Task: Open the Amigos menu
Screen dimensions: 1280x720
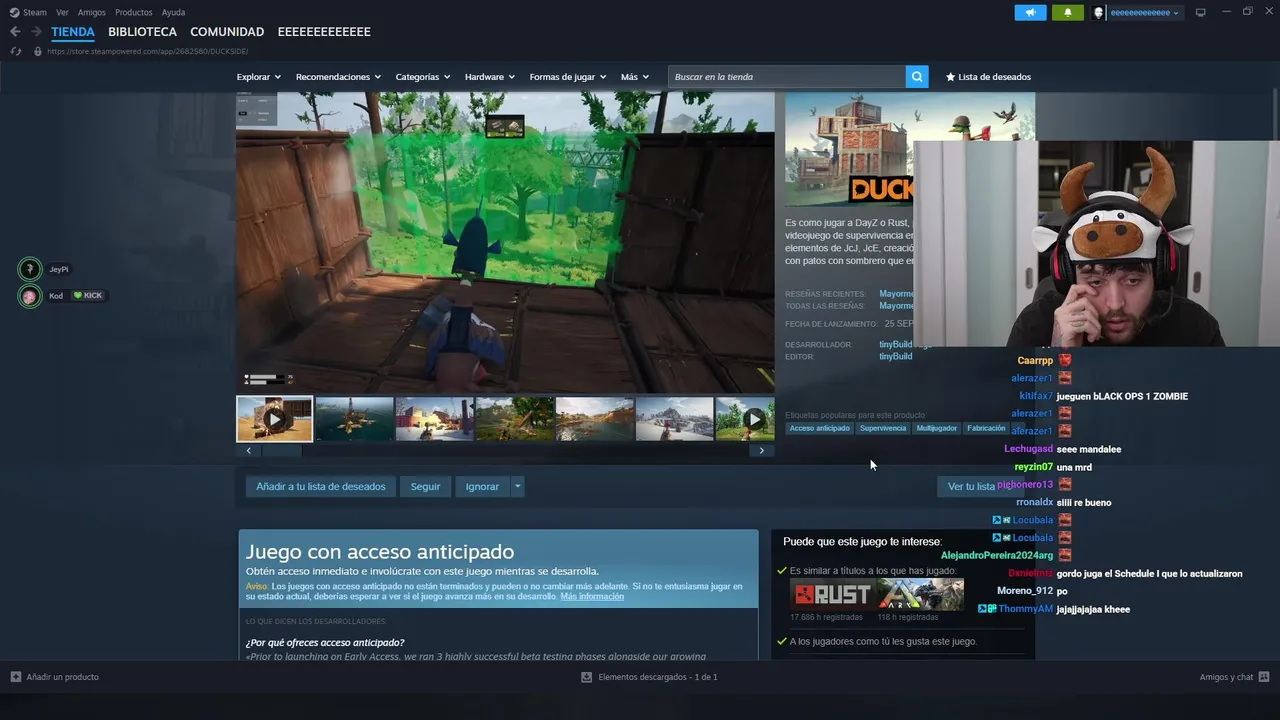Action: (x=92, y=12)
